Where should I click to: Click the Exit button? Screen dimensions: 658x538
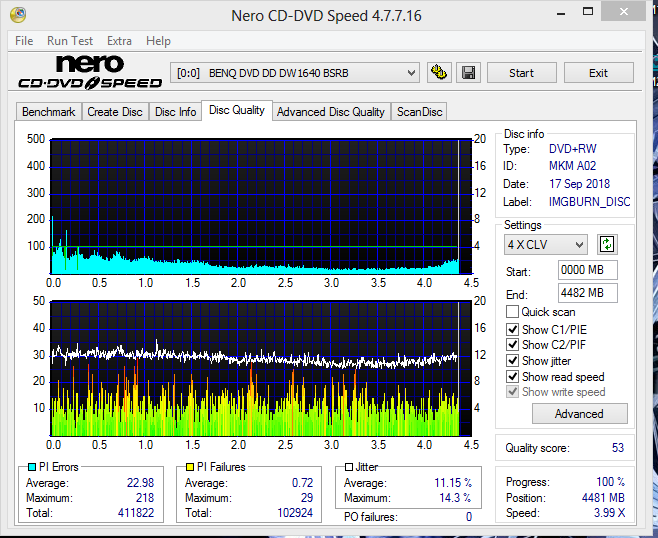598,73
